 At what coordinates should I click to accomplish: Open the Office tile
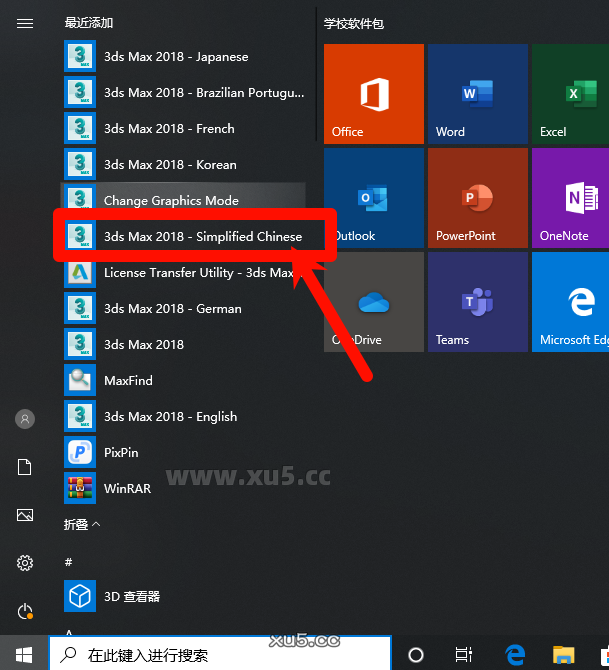pos(373,94)
